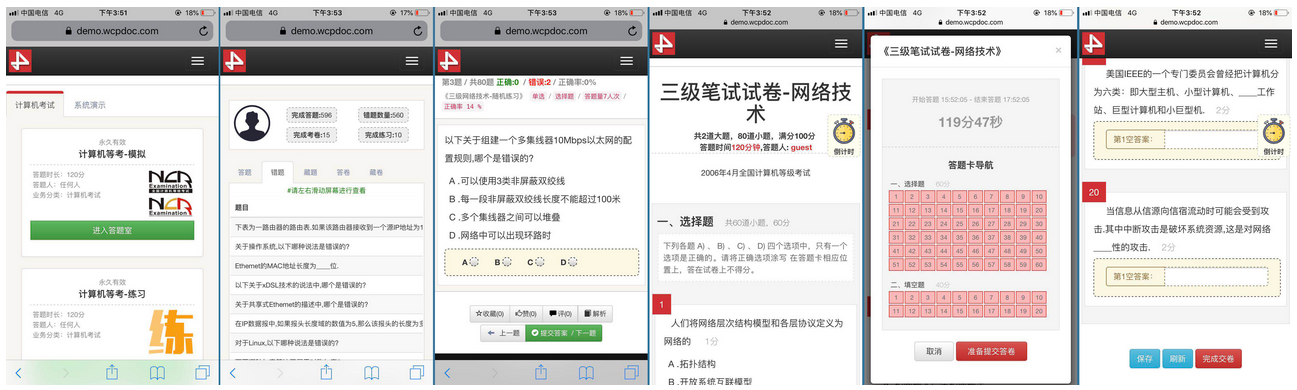
Task: Open Safari bookmarks under the practice question screen
Action: 586,372
